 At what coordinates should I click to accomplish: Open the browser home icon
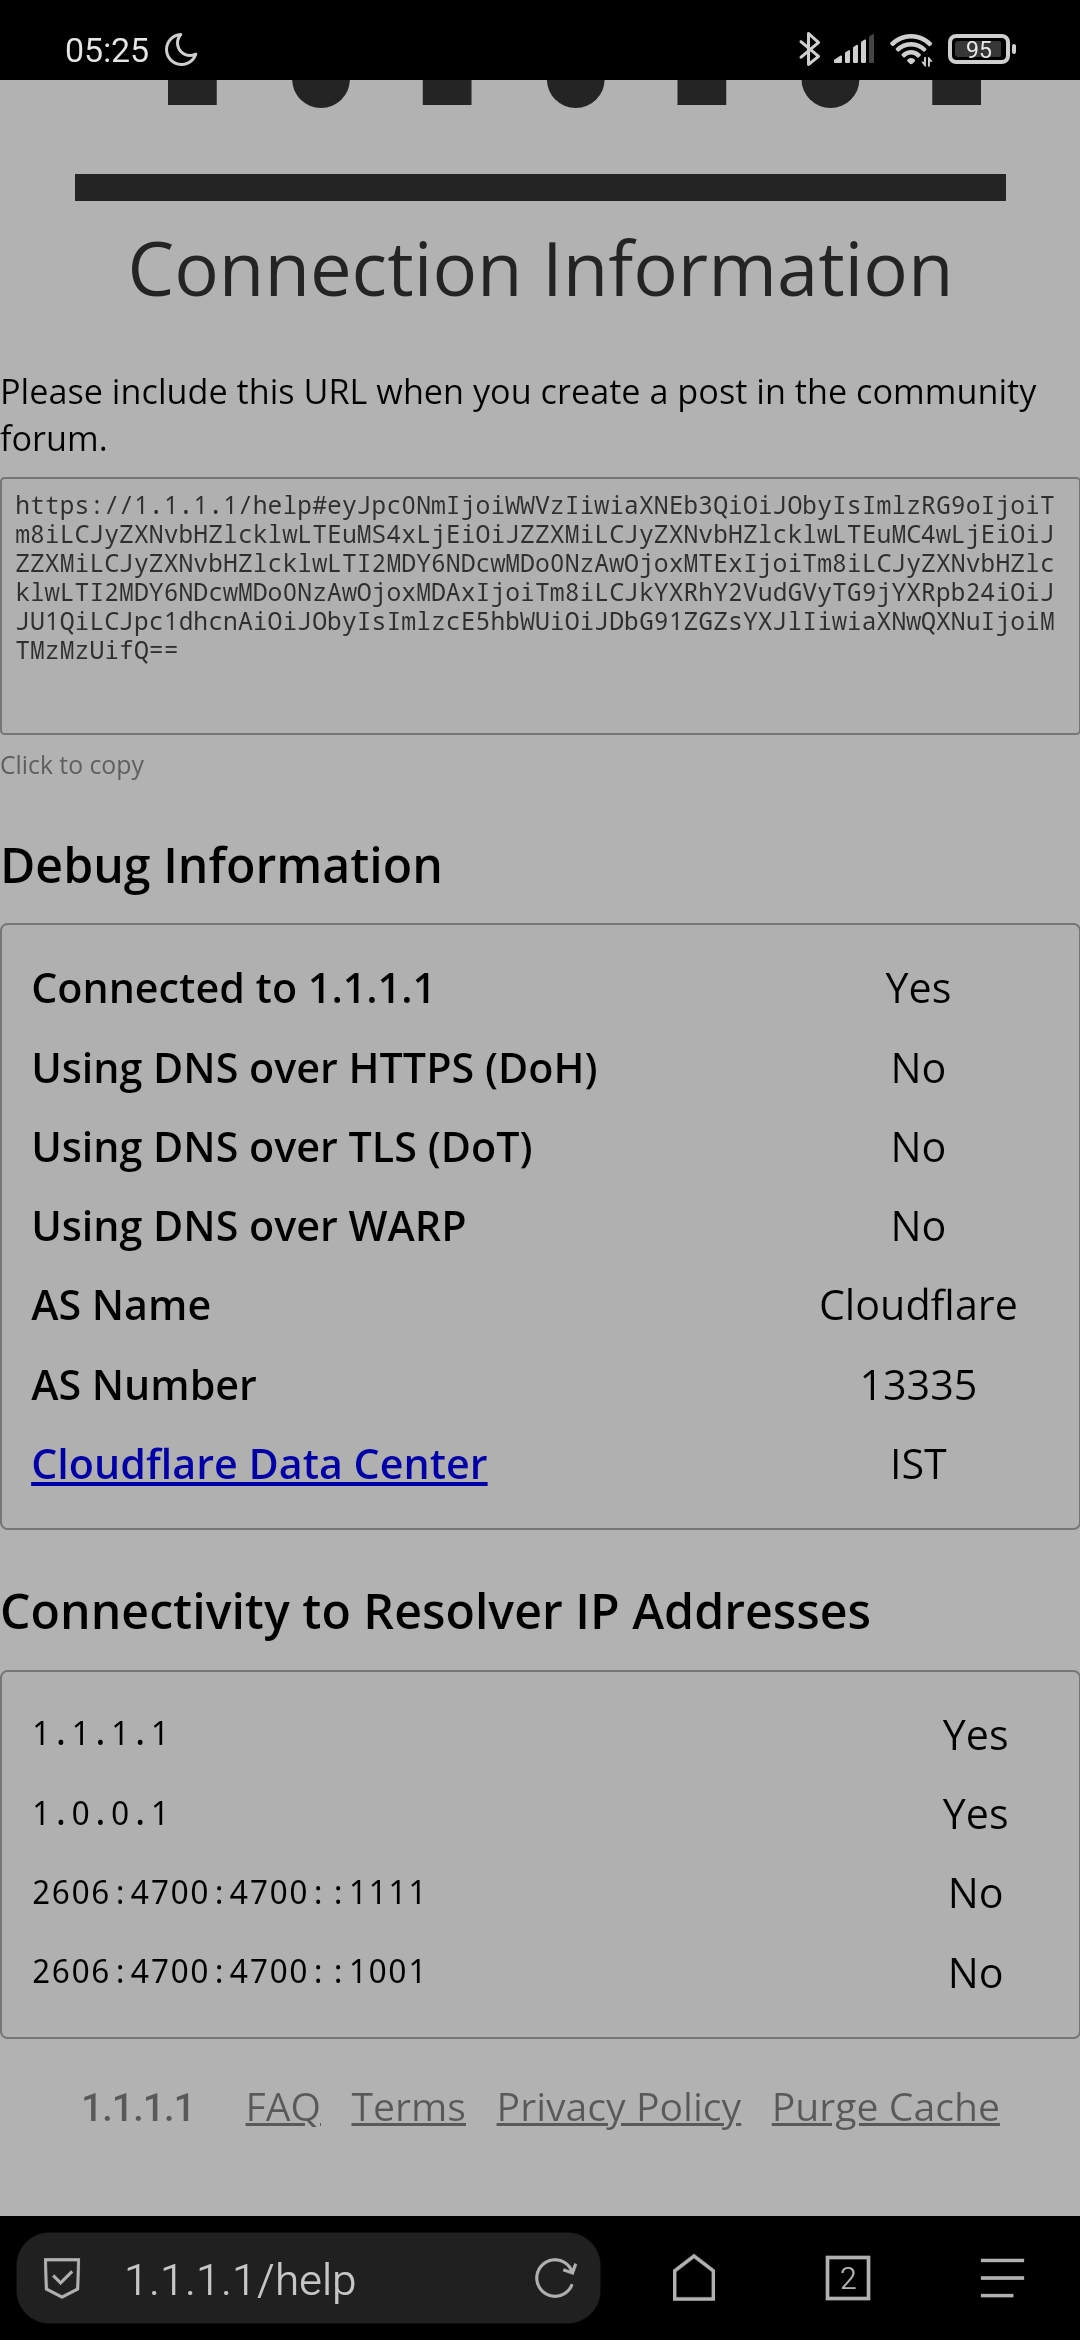(x=693, y=2278)
